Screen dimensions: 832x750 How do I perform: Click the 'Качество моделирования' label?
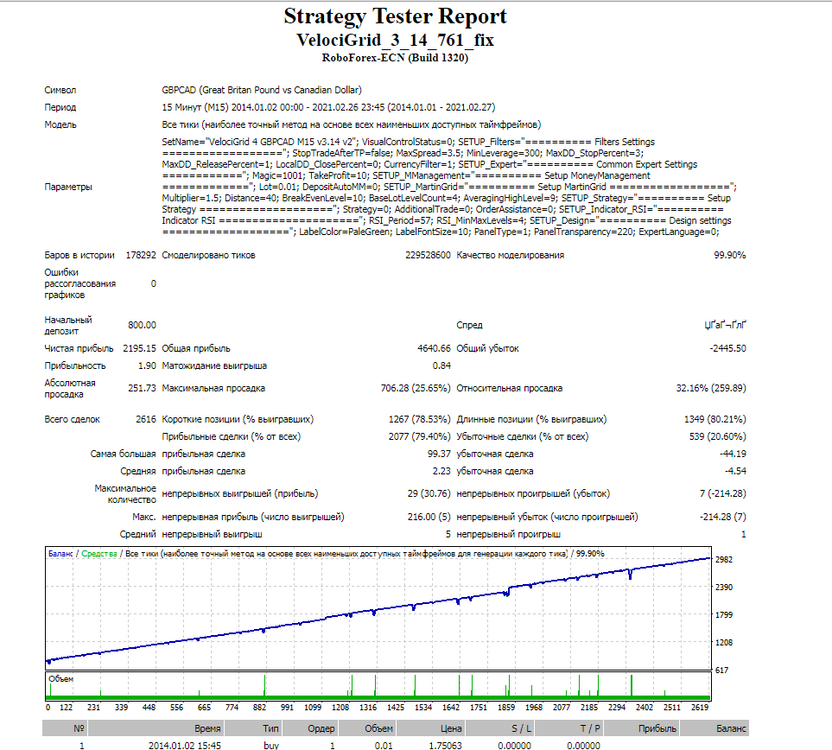pos(510,255)
